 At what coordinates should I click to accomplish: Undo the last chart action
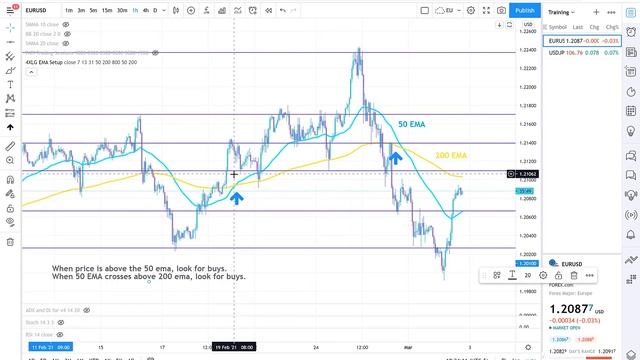(282, 11)
